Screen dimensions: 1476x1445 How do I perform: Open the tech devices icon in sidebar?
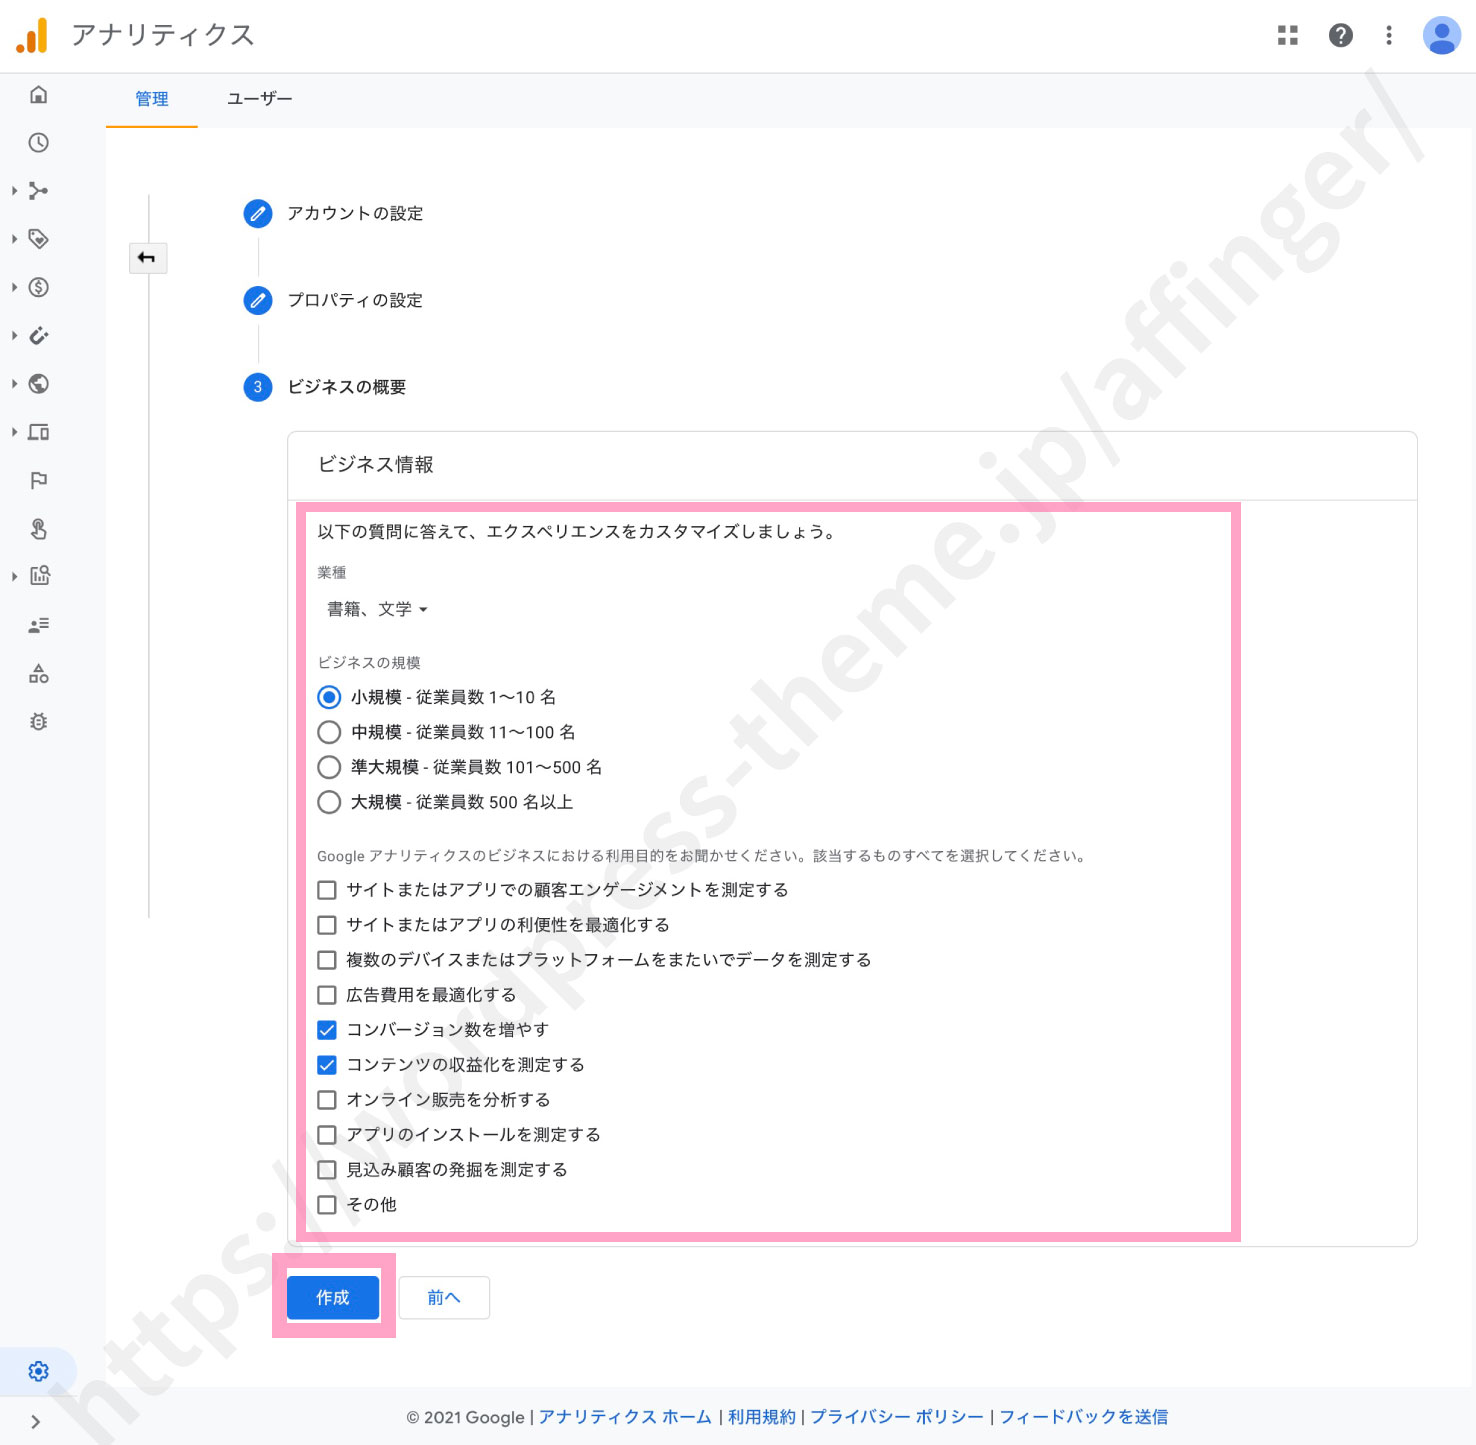click(x=39, y=432)
